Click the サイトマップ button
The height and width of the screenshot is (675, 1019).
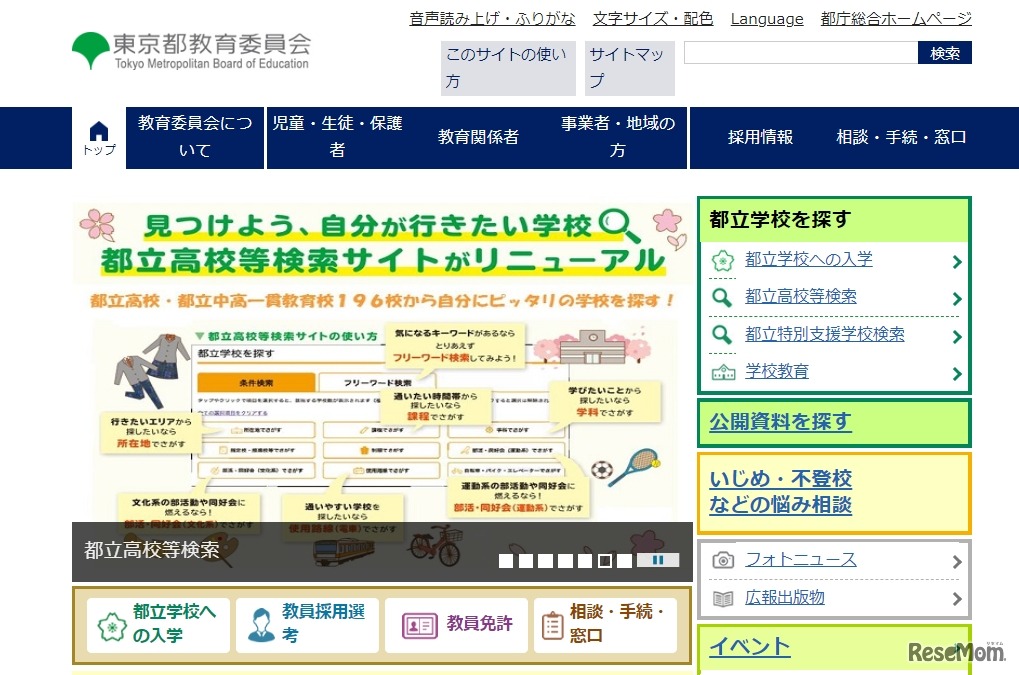click(630, 68)
